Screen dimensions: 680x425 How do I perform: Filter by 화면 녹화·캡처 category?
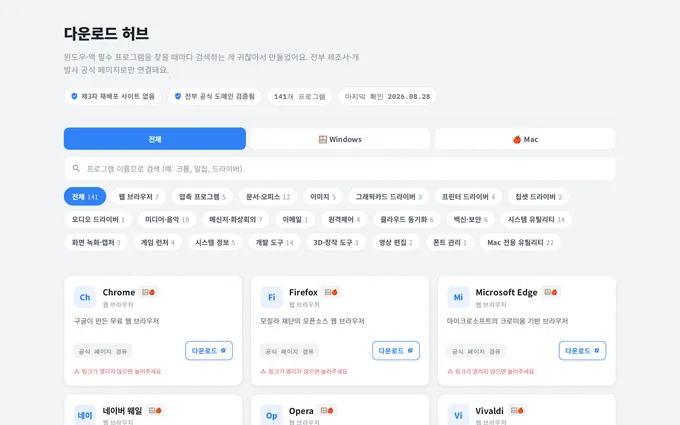[x=96, y=242]
